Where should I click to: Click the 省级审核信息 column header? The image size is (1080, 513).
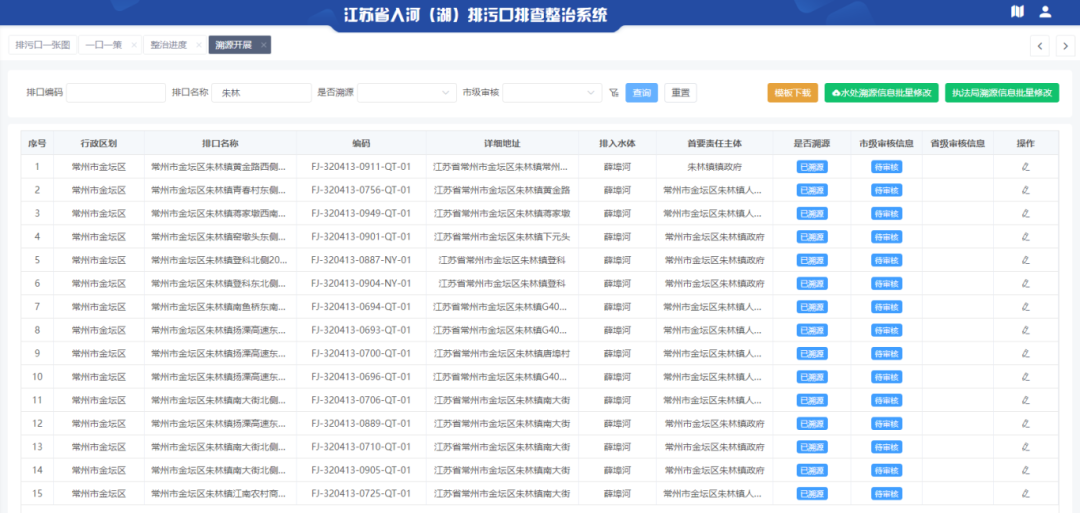(x=957, y=143)
